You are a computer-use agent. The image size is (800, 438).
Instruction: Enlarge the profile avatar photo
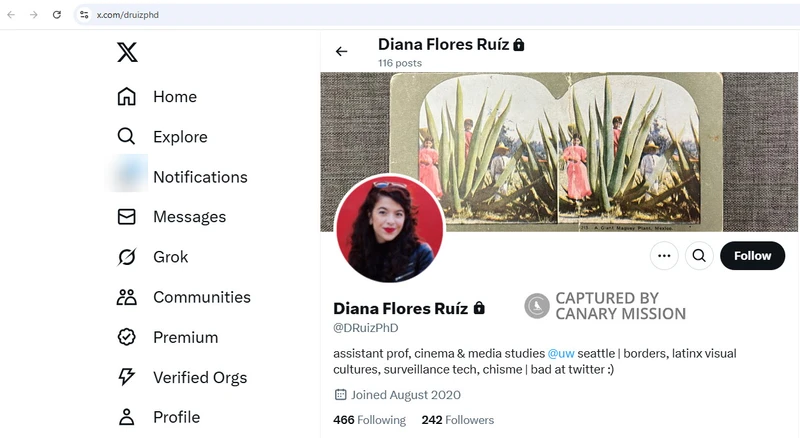[x=389, y=228]
